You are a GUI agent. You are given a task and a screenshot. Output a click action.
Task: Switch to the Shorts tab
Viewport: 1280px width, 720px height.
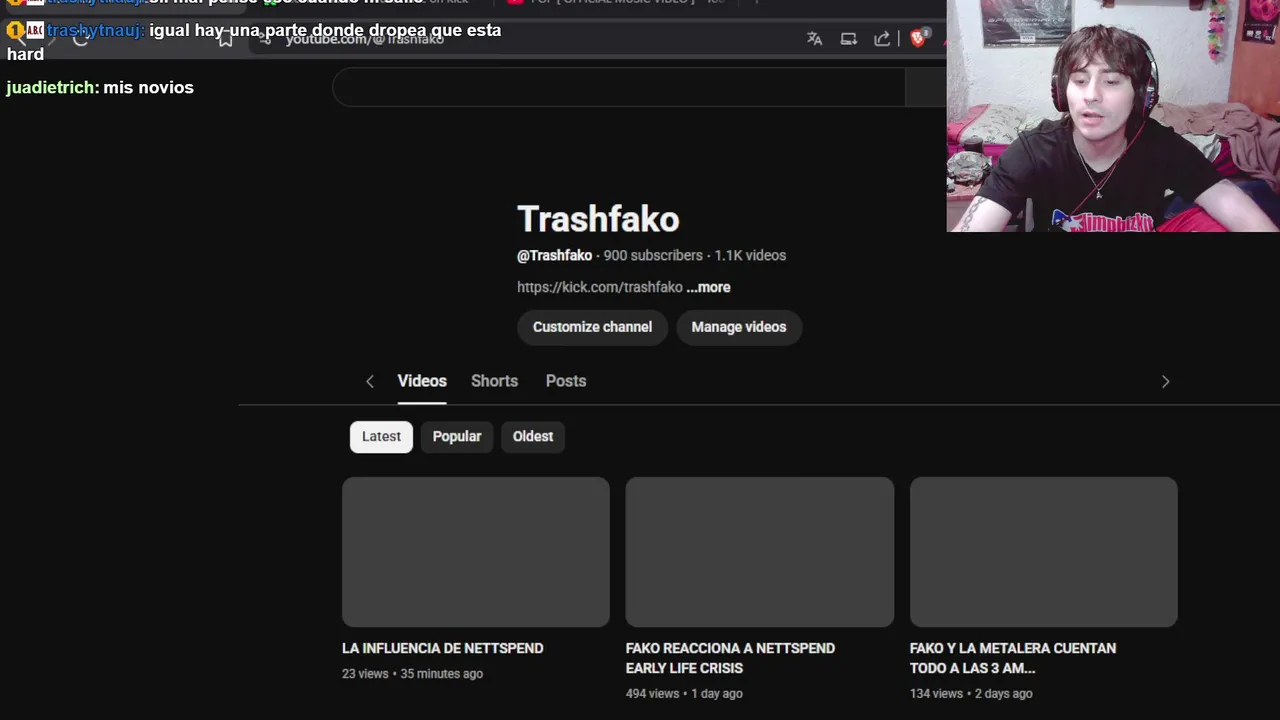tap(494, 381)
